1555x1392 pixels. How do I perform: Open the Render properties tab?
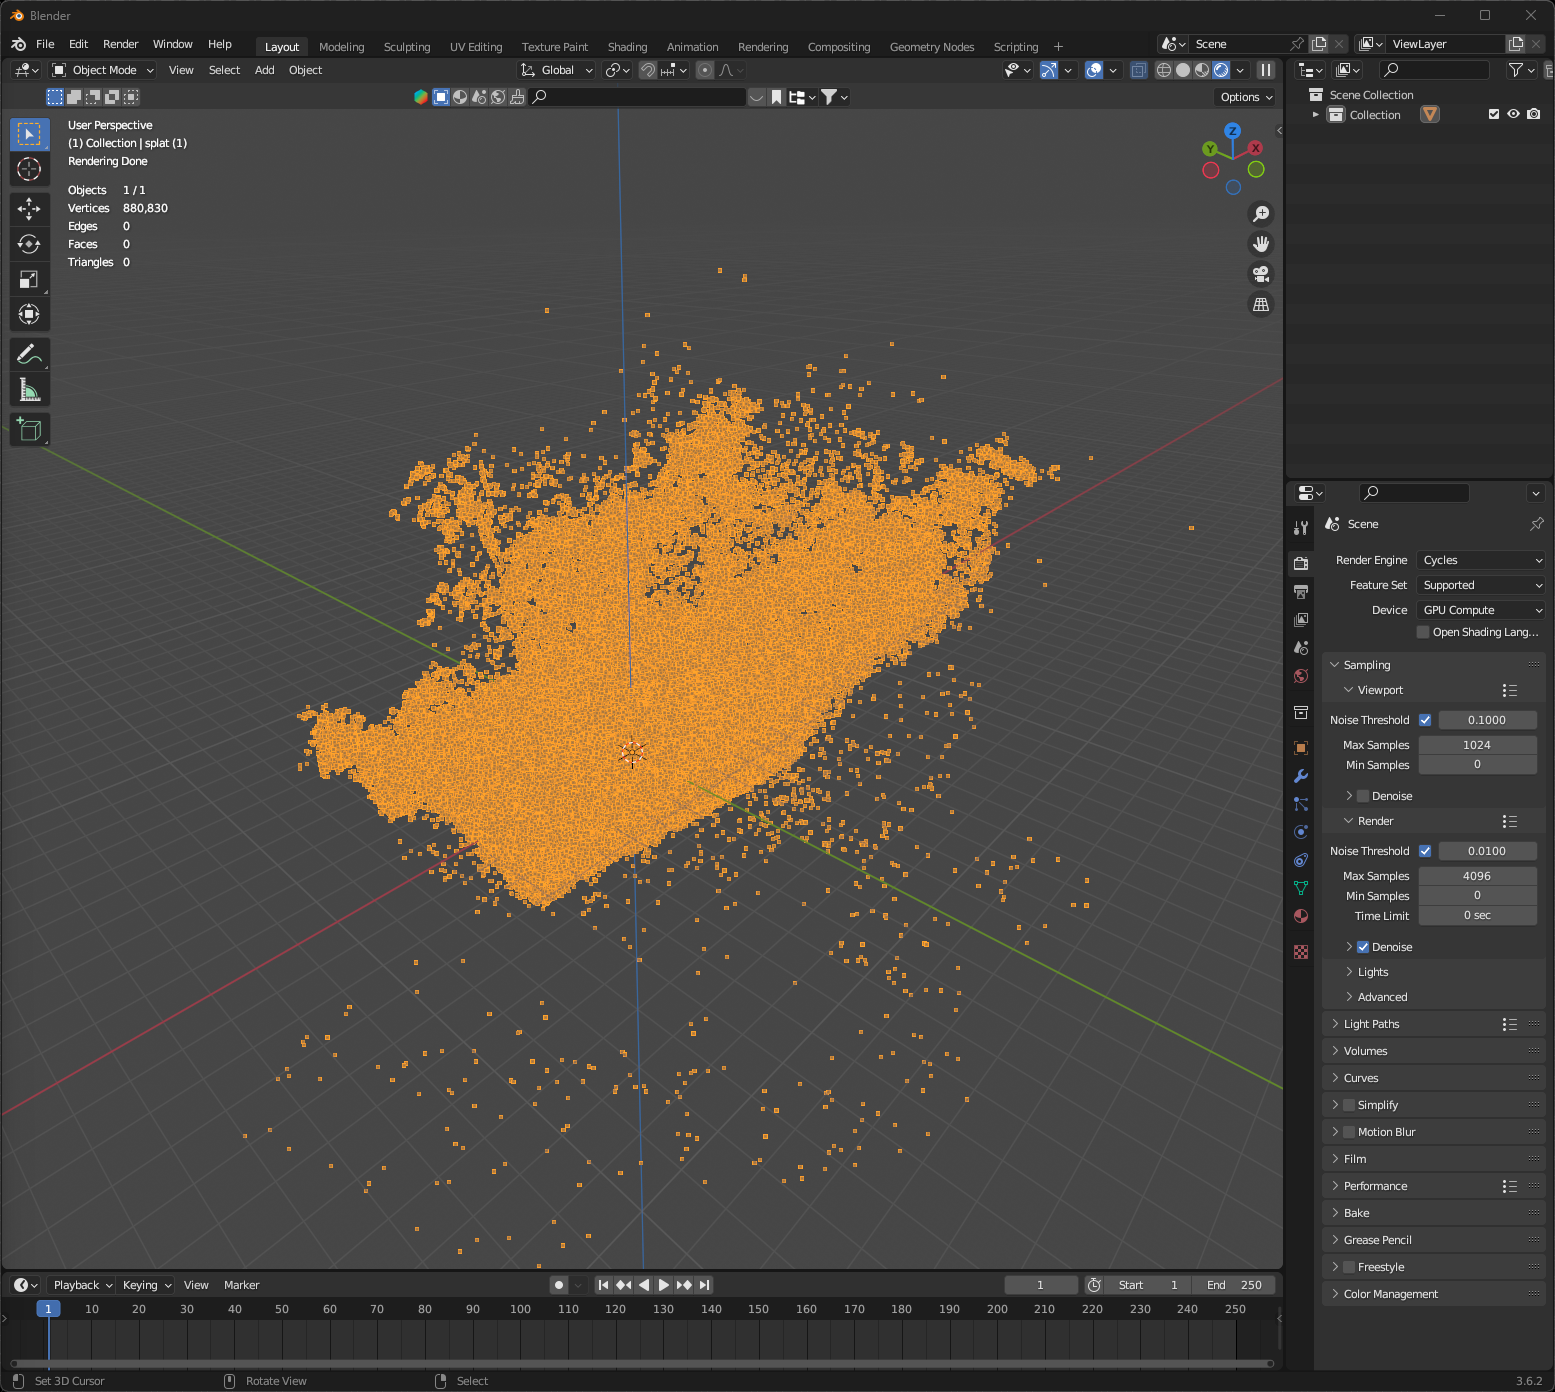1301,564
